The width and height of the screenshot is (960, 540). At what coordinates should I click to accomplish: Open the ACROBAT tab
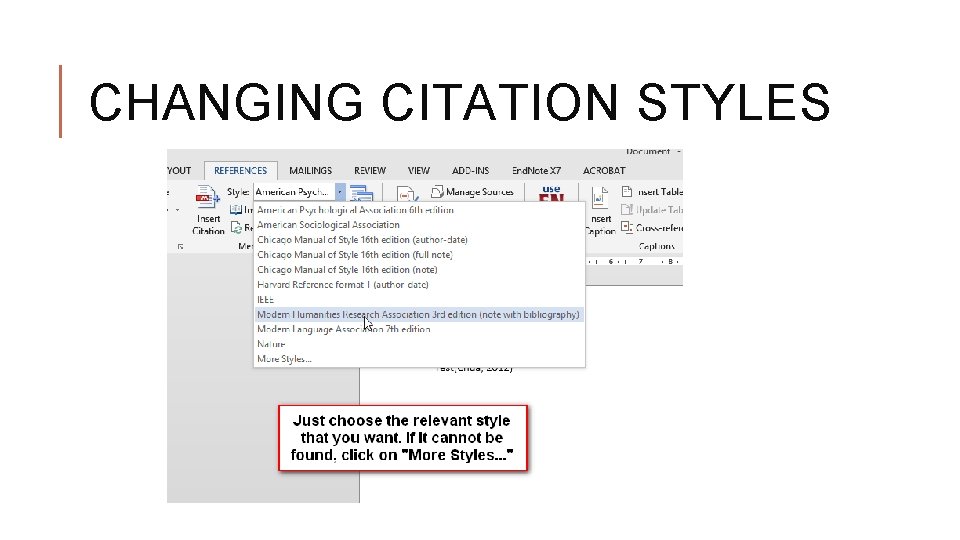pos(604,171)
